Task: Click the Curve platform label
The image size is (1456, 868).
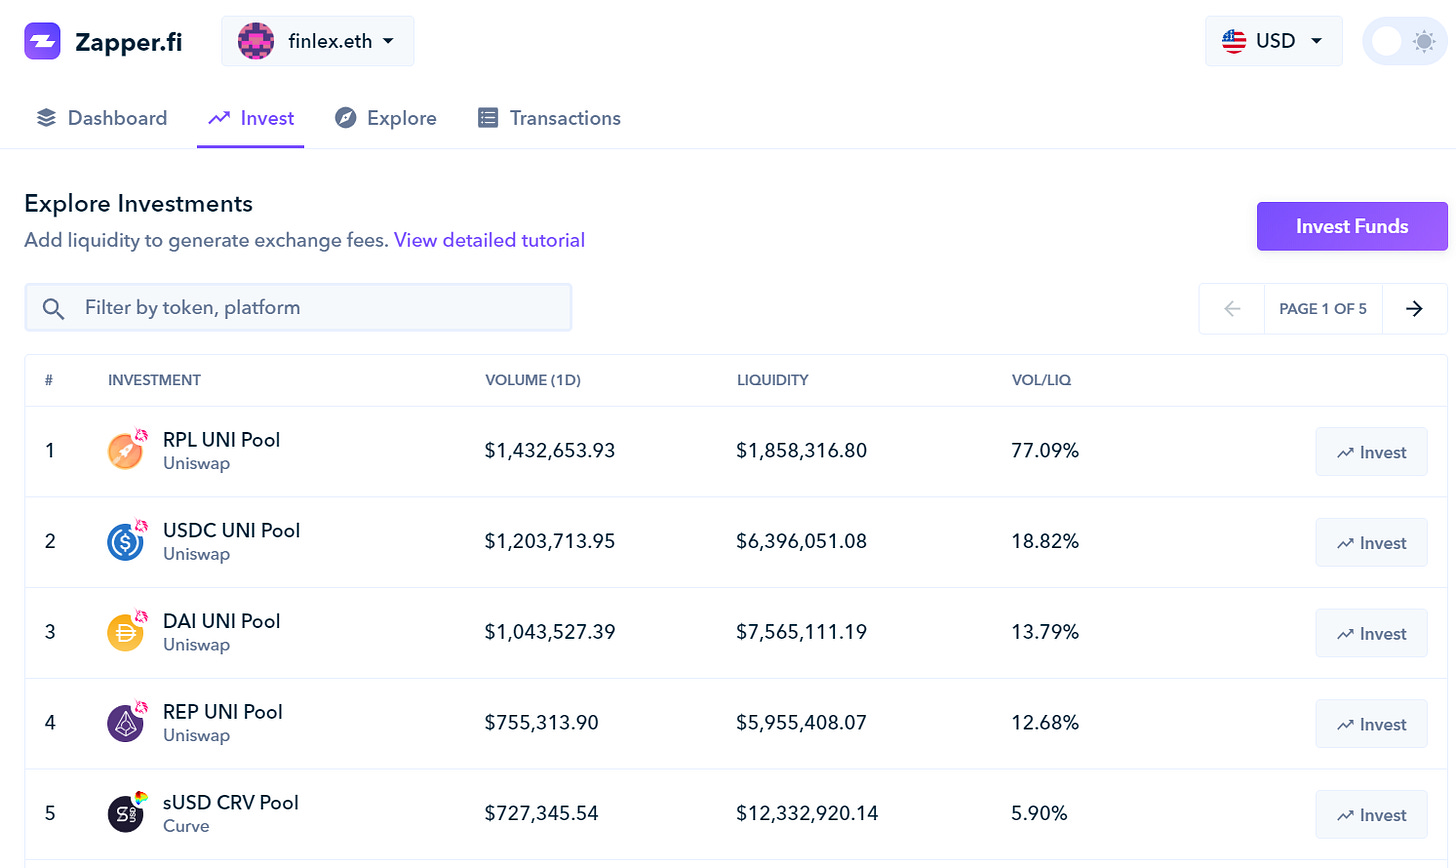Action: (x=186, y=826)
